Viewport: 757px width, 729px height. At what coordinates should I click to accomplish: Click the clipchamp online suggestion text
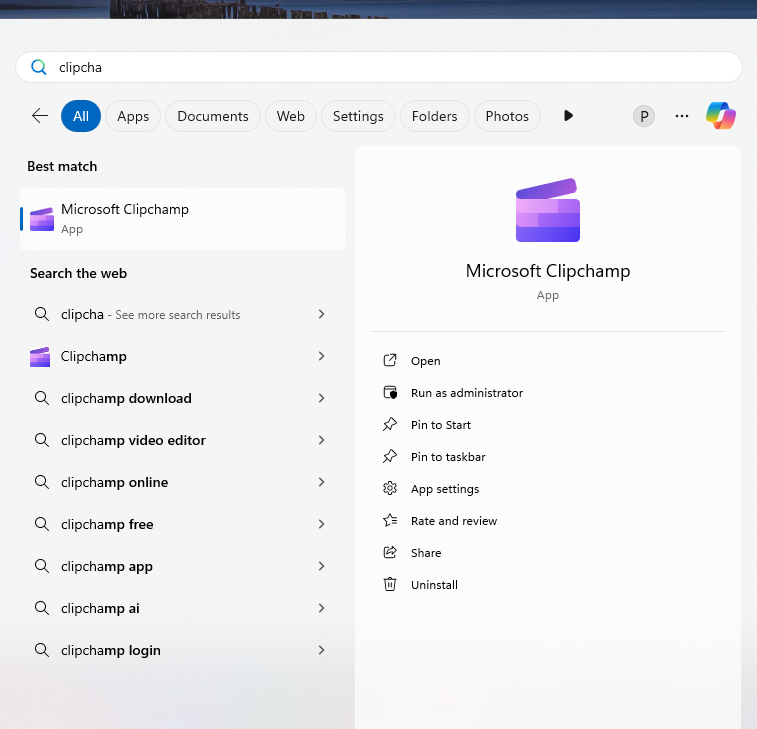click(114, 482)
